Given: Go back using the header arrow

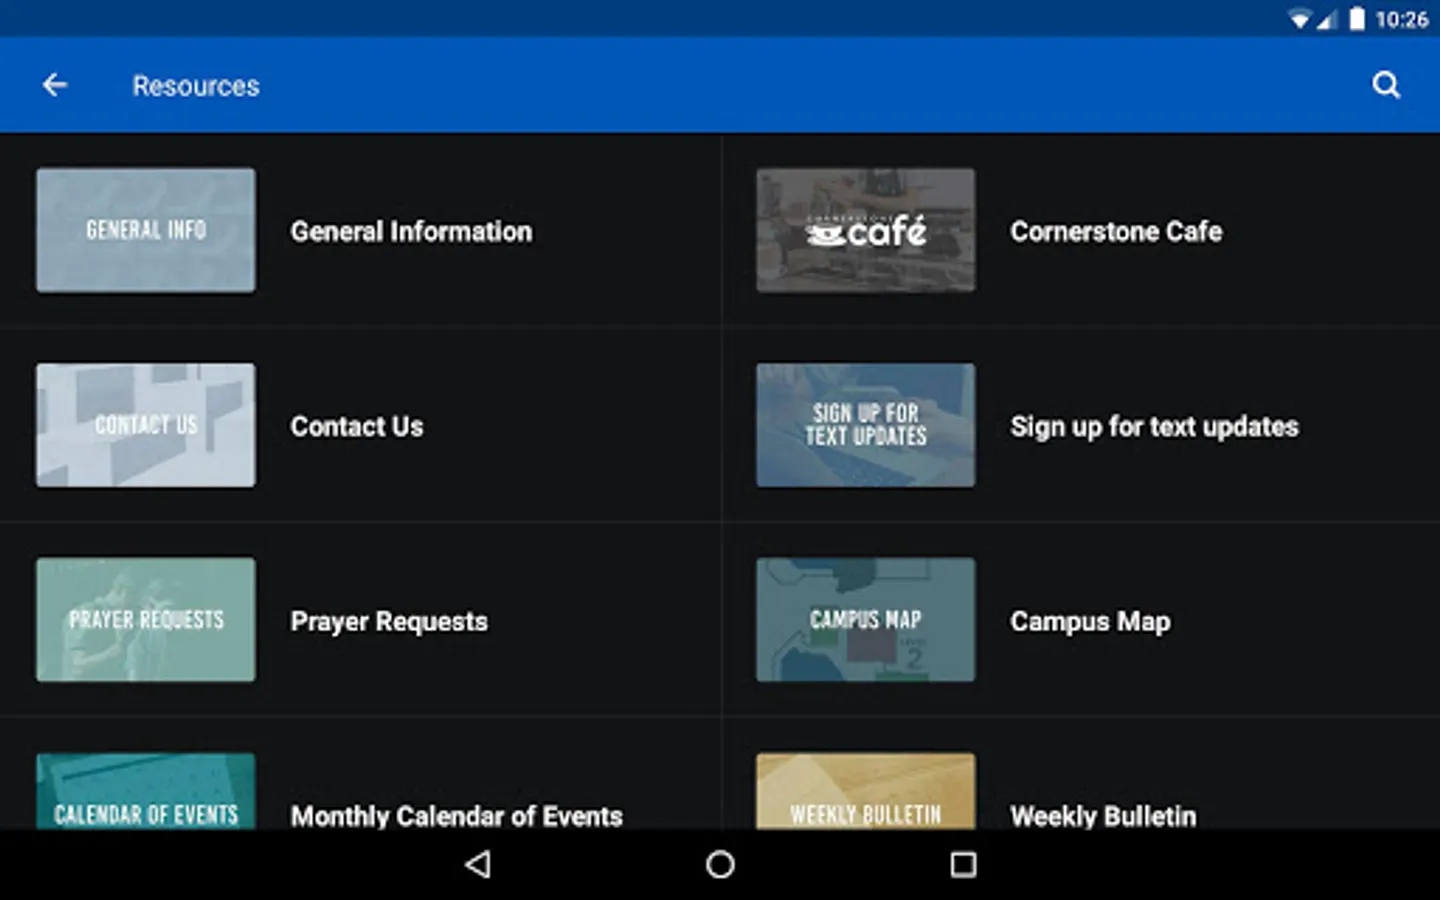Looking at the screenshot, I should coord(55,85).
